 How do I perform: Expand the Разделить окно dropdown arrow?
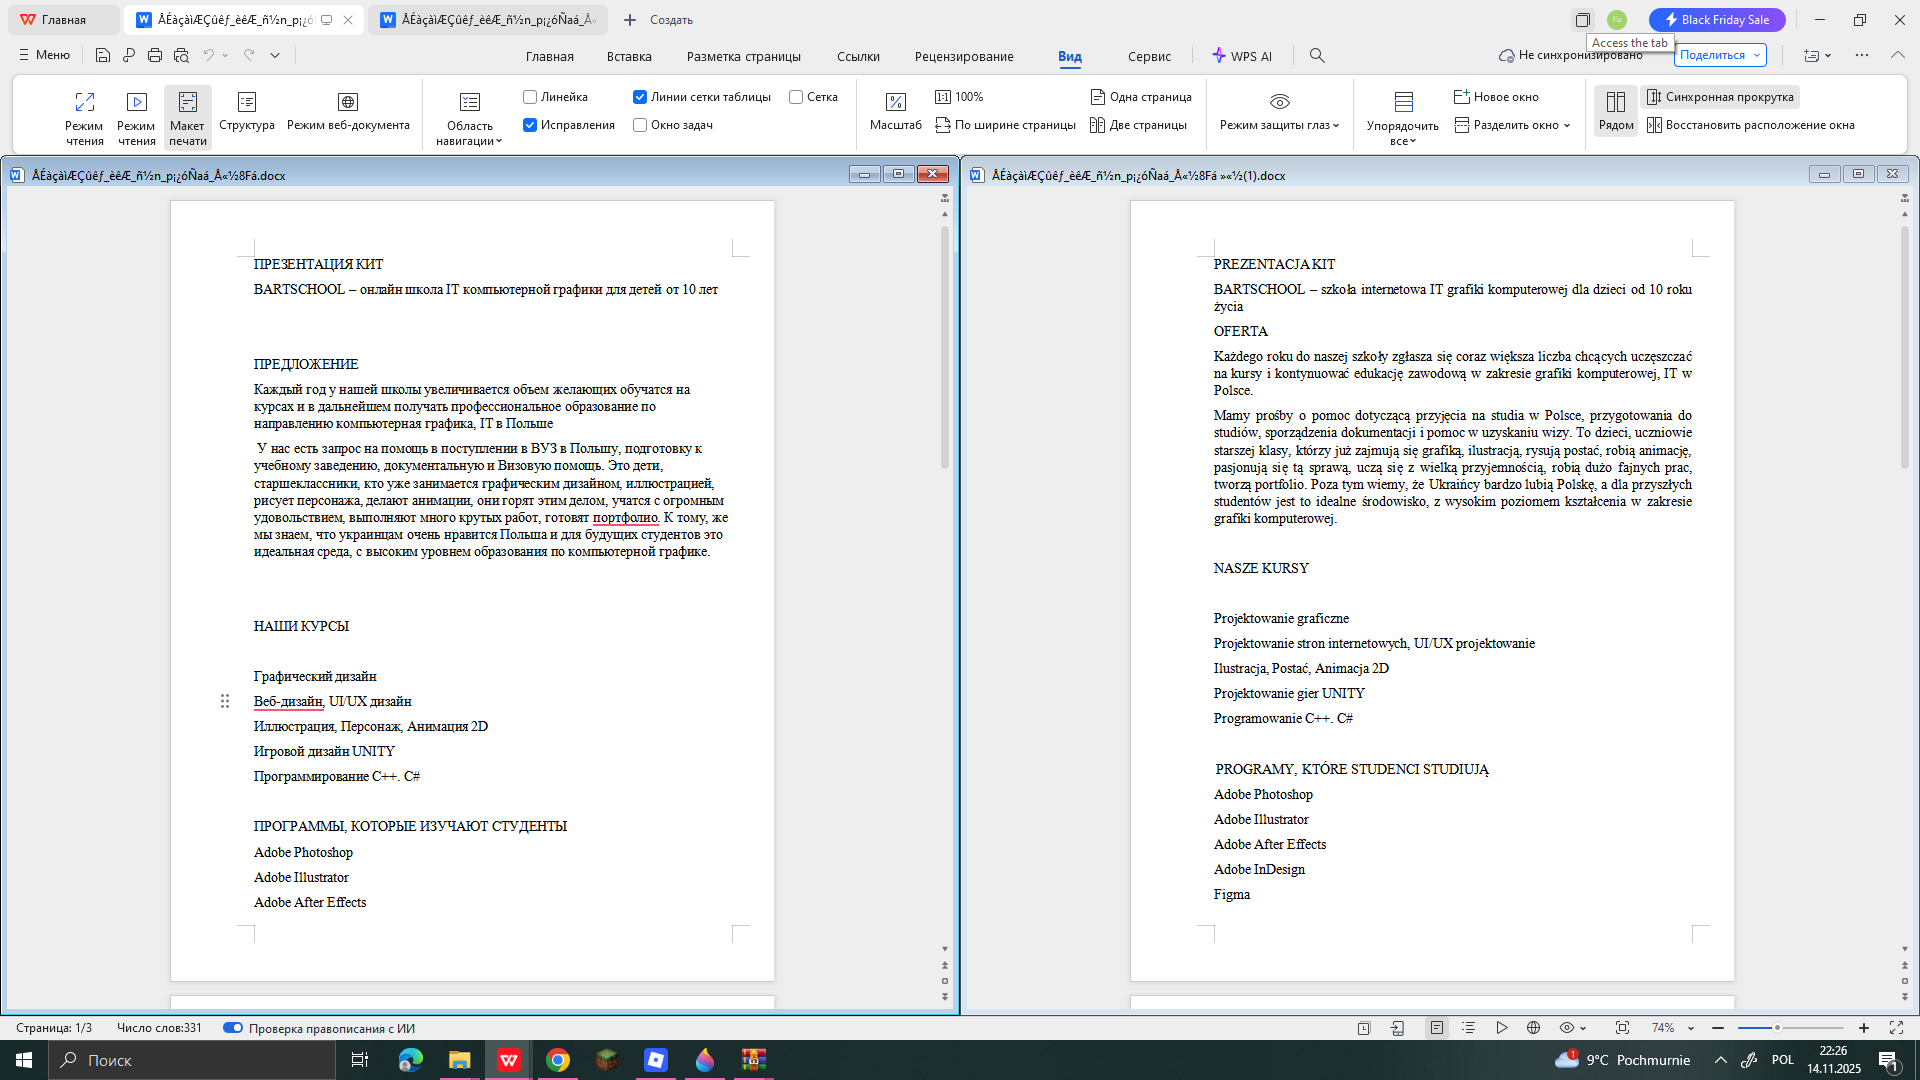1567,125
